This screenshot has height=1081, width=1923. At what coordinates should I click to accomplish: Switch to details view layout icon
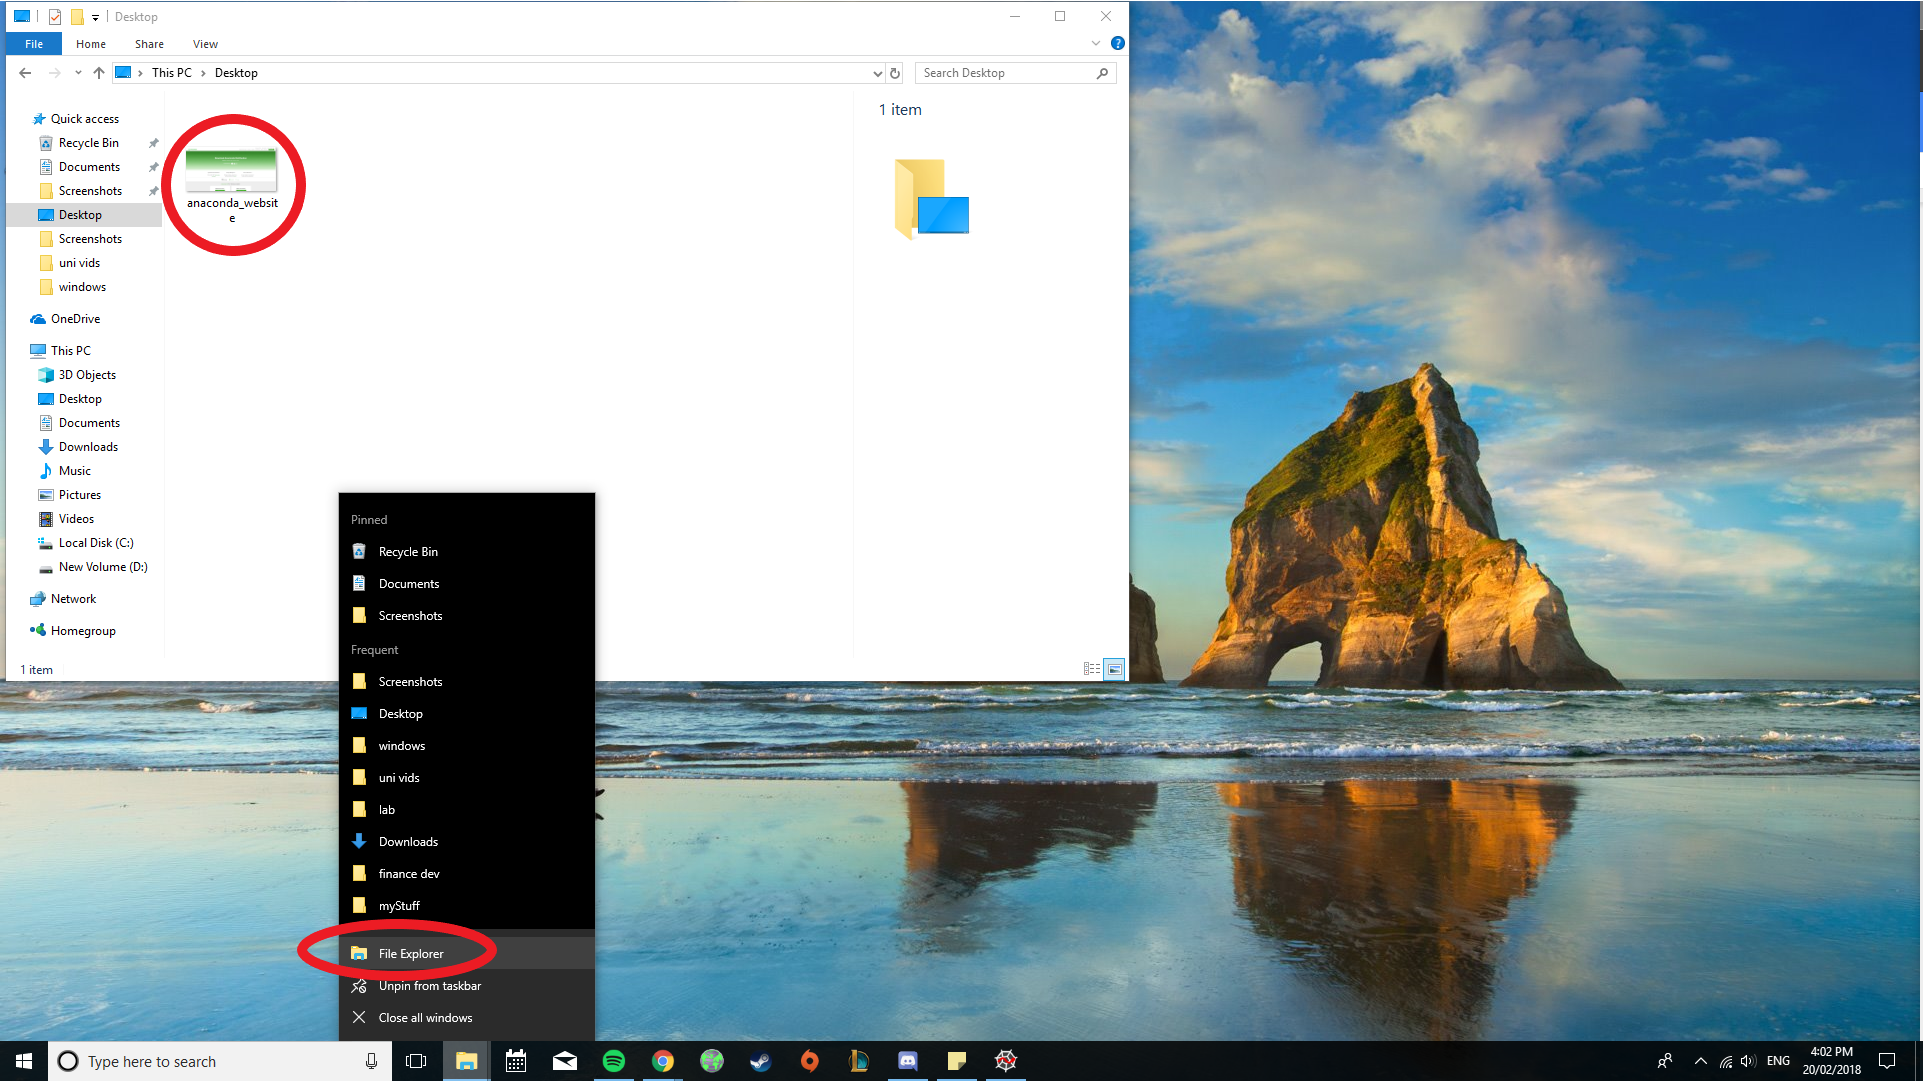pos(1092,669)
